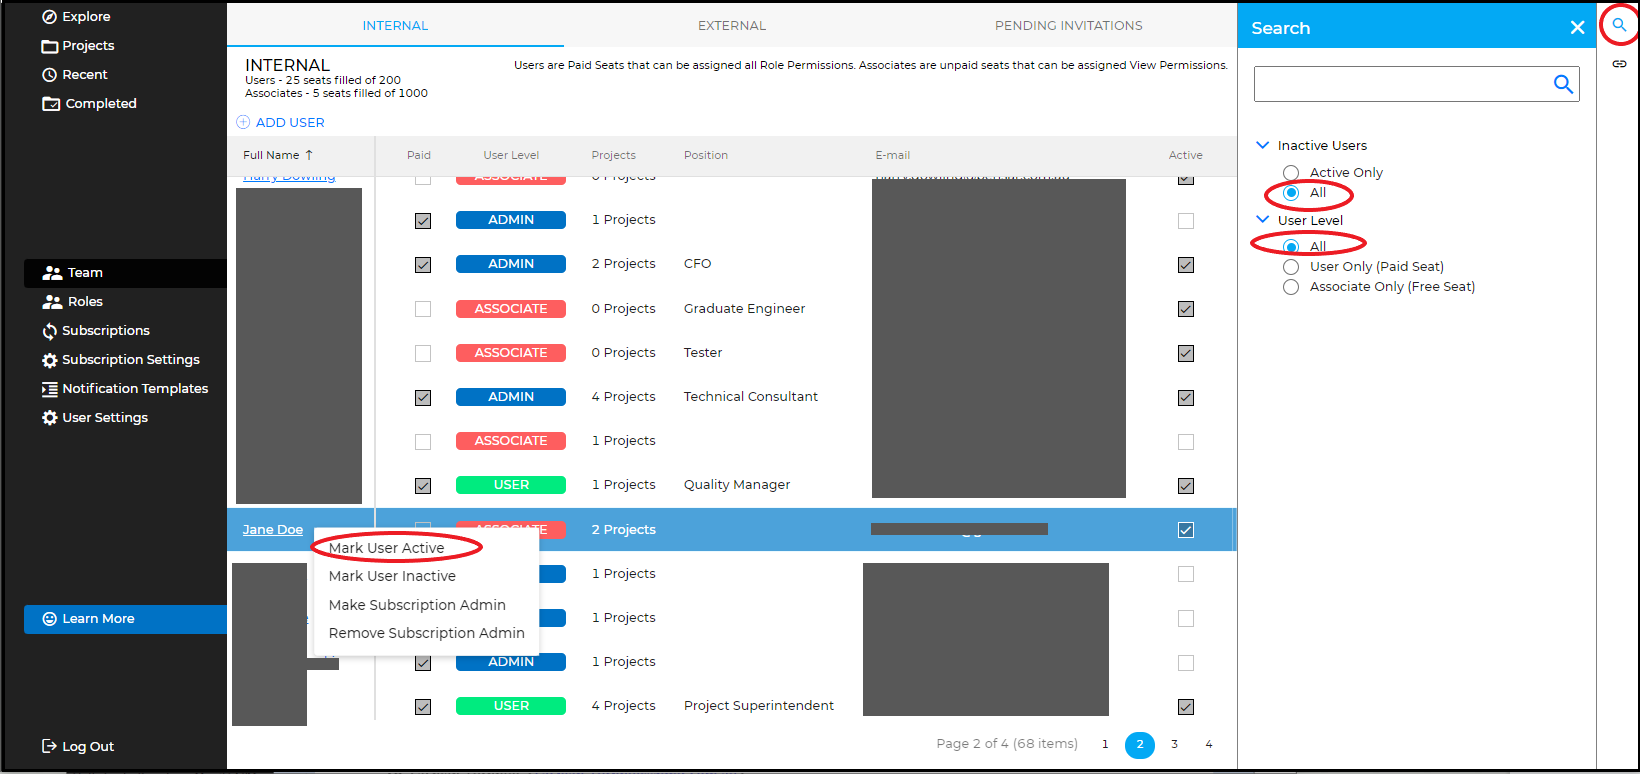Open Notification Templates icon in sidebar
Viewport: 1640px width, 774px height.
(49, 389)
